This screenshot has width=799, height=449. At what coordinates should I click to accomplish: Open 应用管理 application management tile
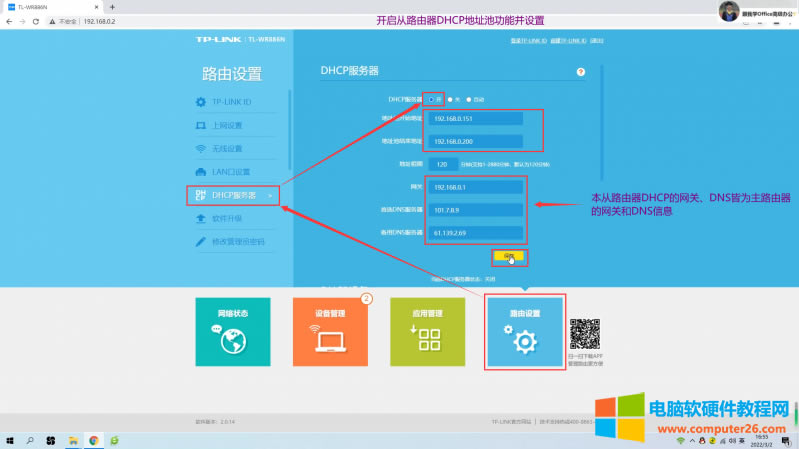click(428, 331)
